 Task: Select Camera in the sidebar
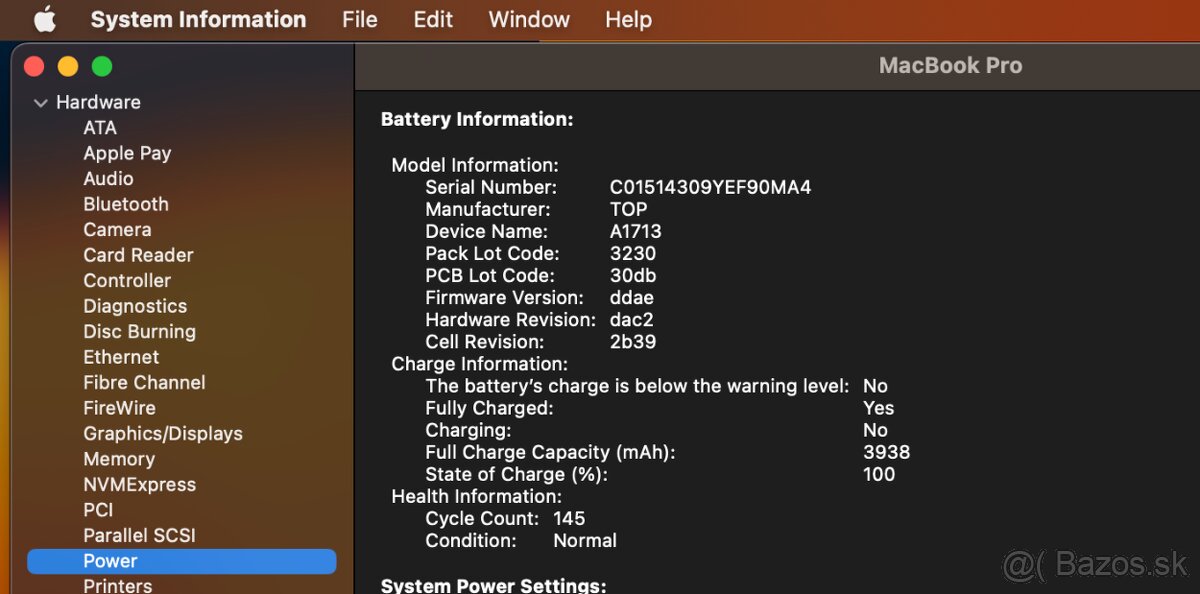pyautogui.click(x=118, y=229)
